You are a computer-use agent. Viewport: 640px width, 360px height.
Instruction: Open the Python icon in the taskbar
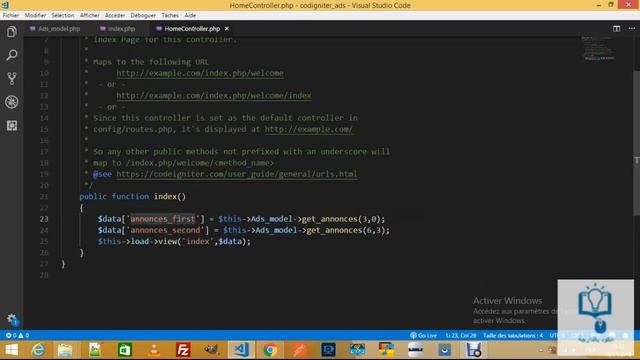coord(386,350)
